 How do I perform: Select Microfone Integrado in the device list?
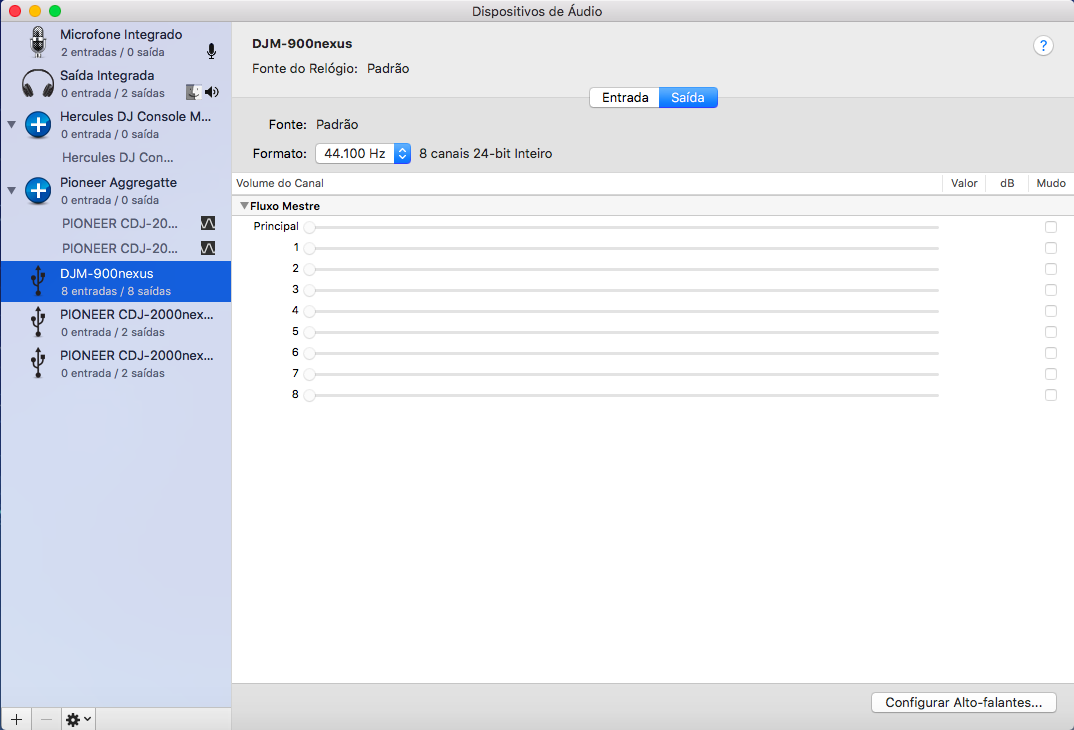116,42
